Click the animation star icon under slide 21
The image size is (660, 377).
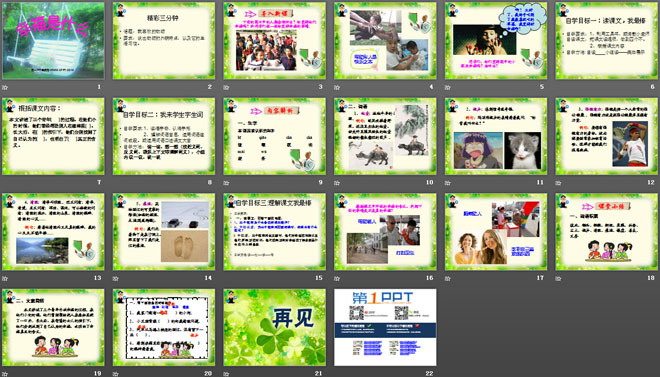tap(226, 374)
